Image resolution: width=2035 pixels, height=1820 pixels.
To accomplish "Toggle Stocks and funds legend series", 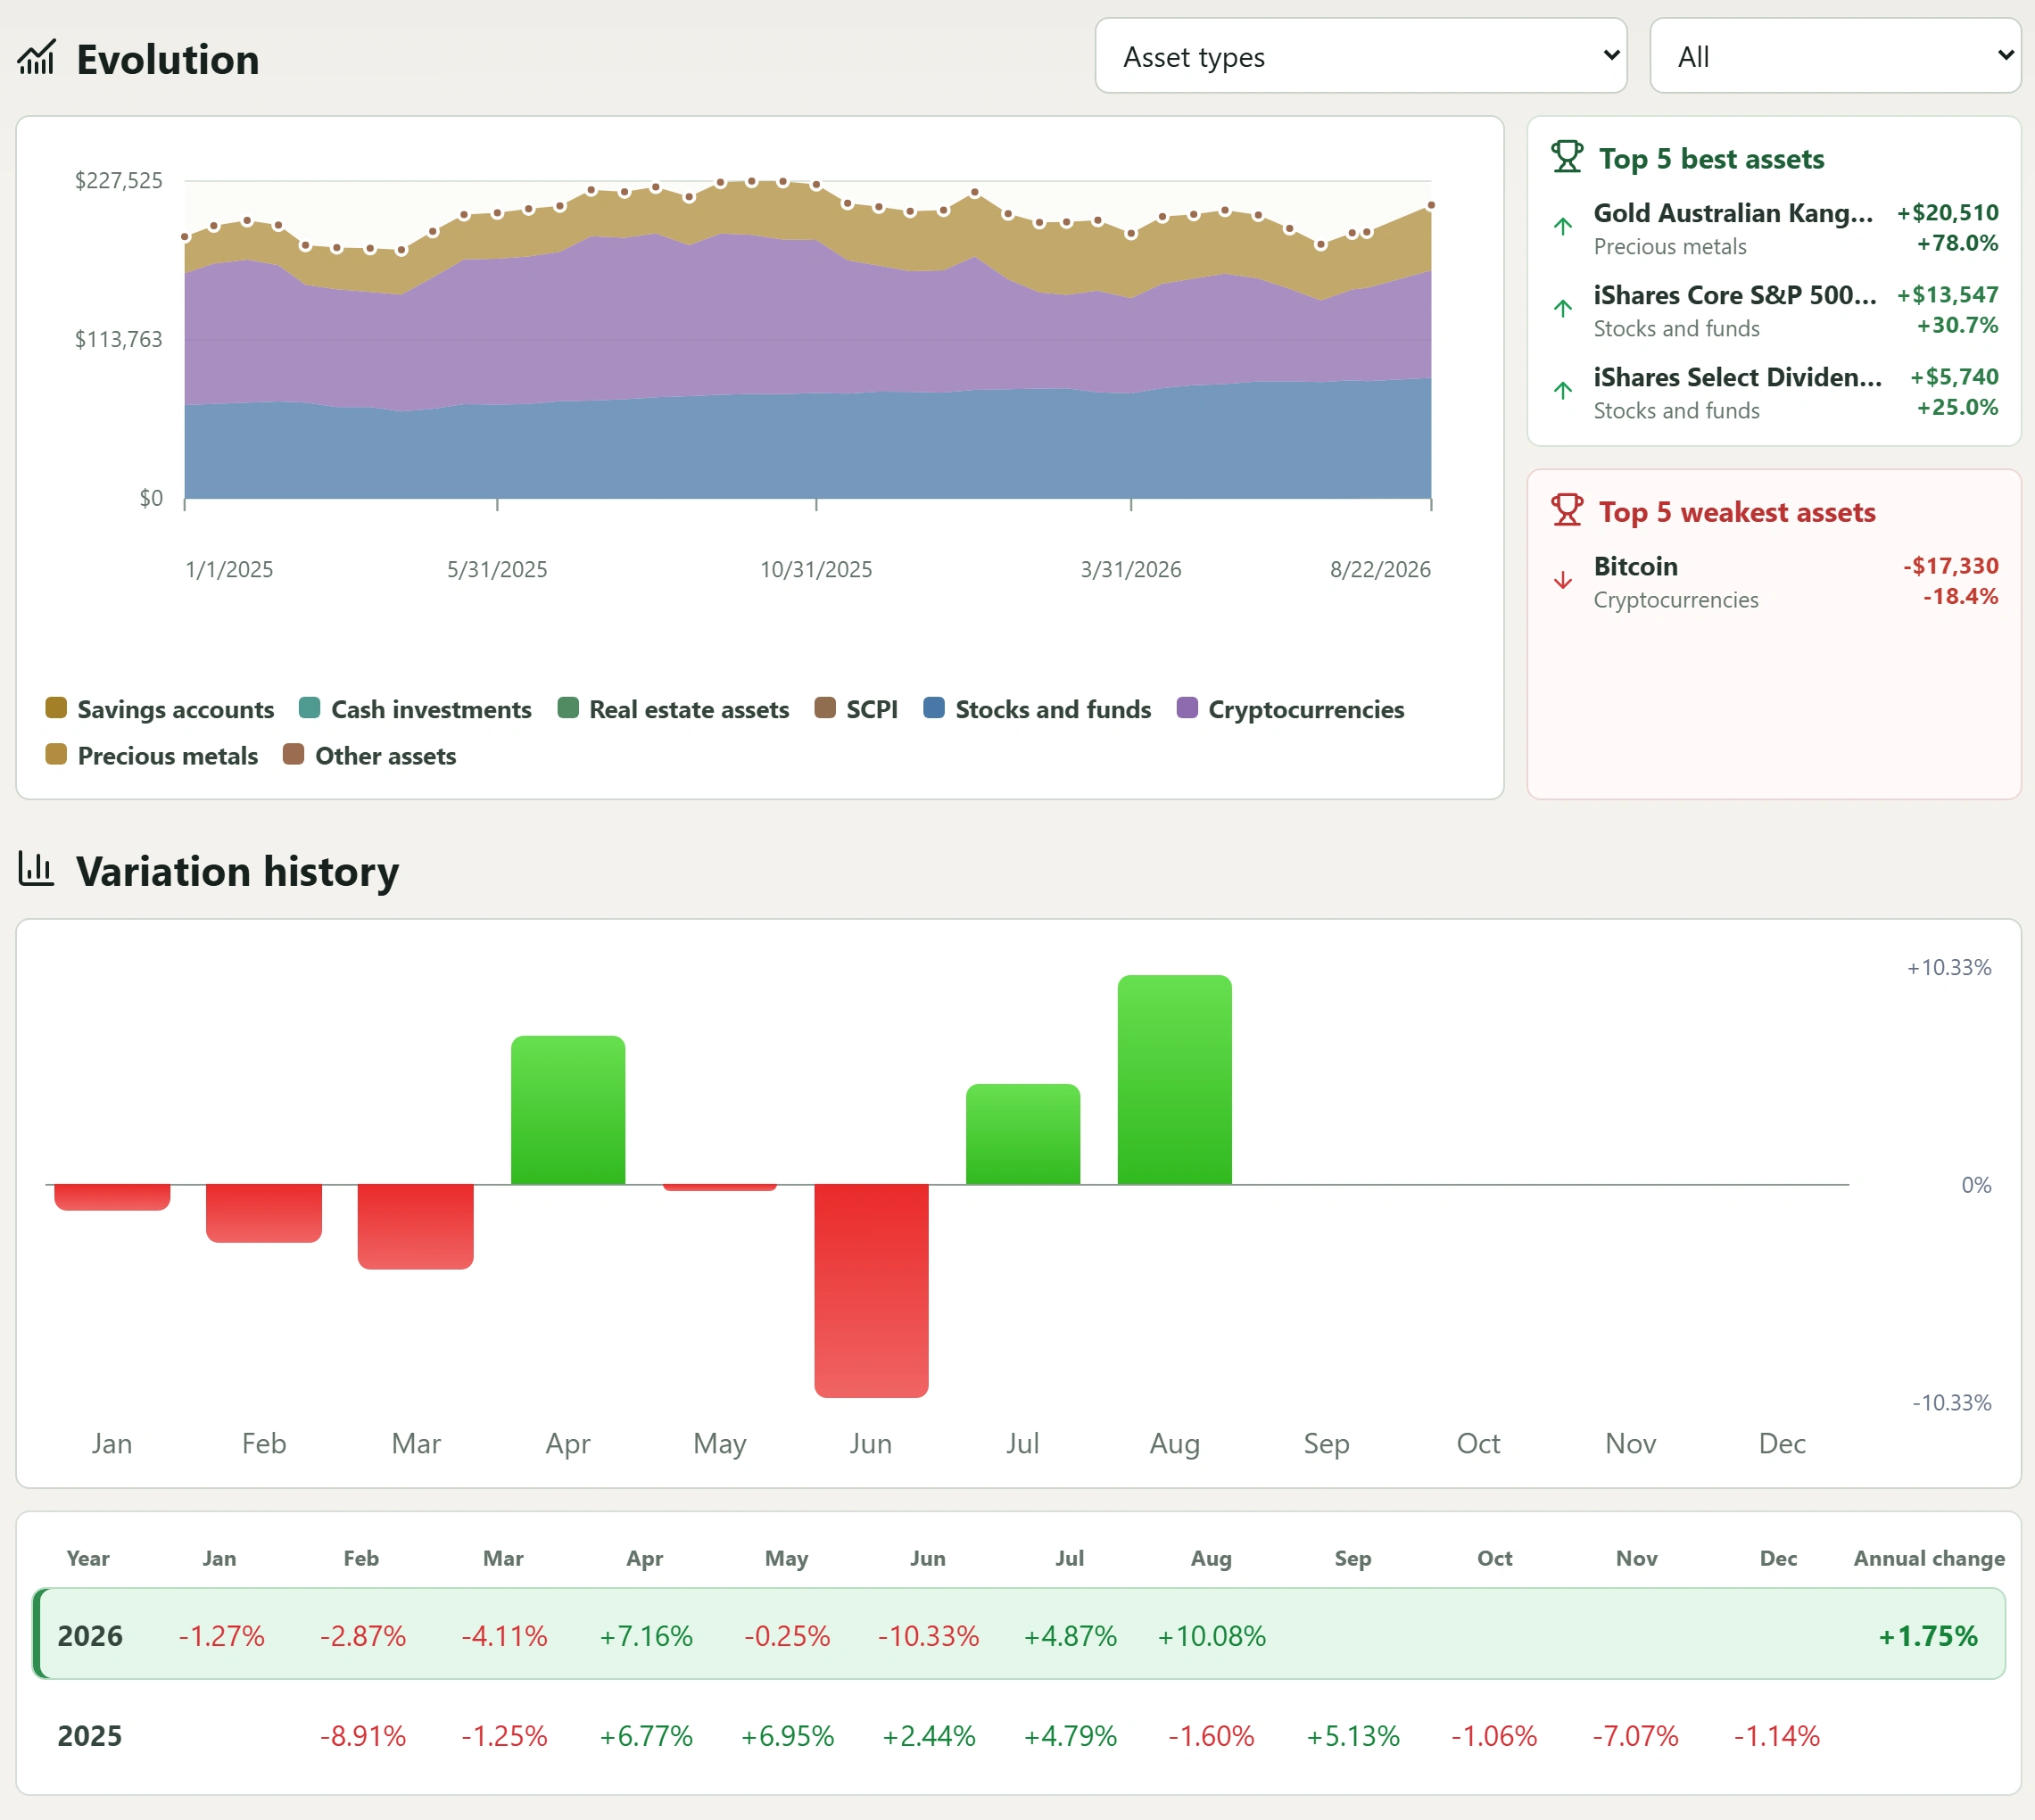I will point(1037,709).
